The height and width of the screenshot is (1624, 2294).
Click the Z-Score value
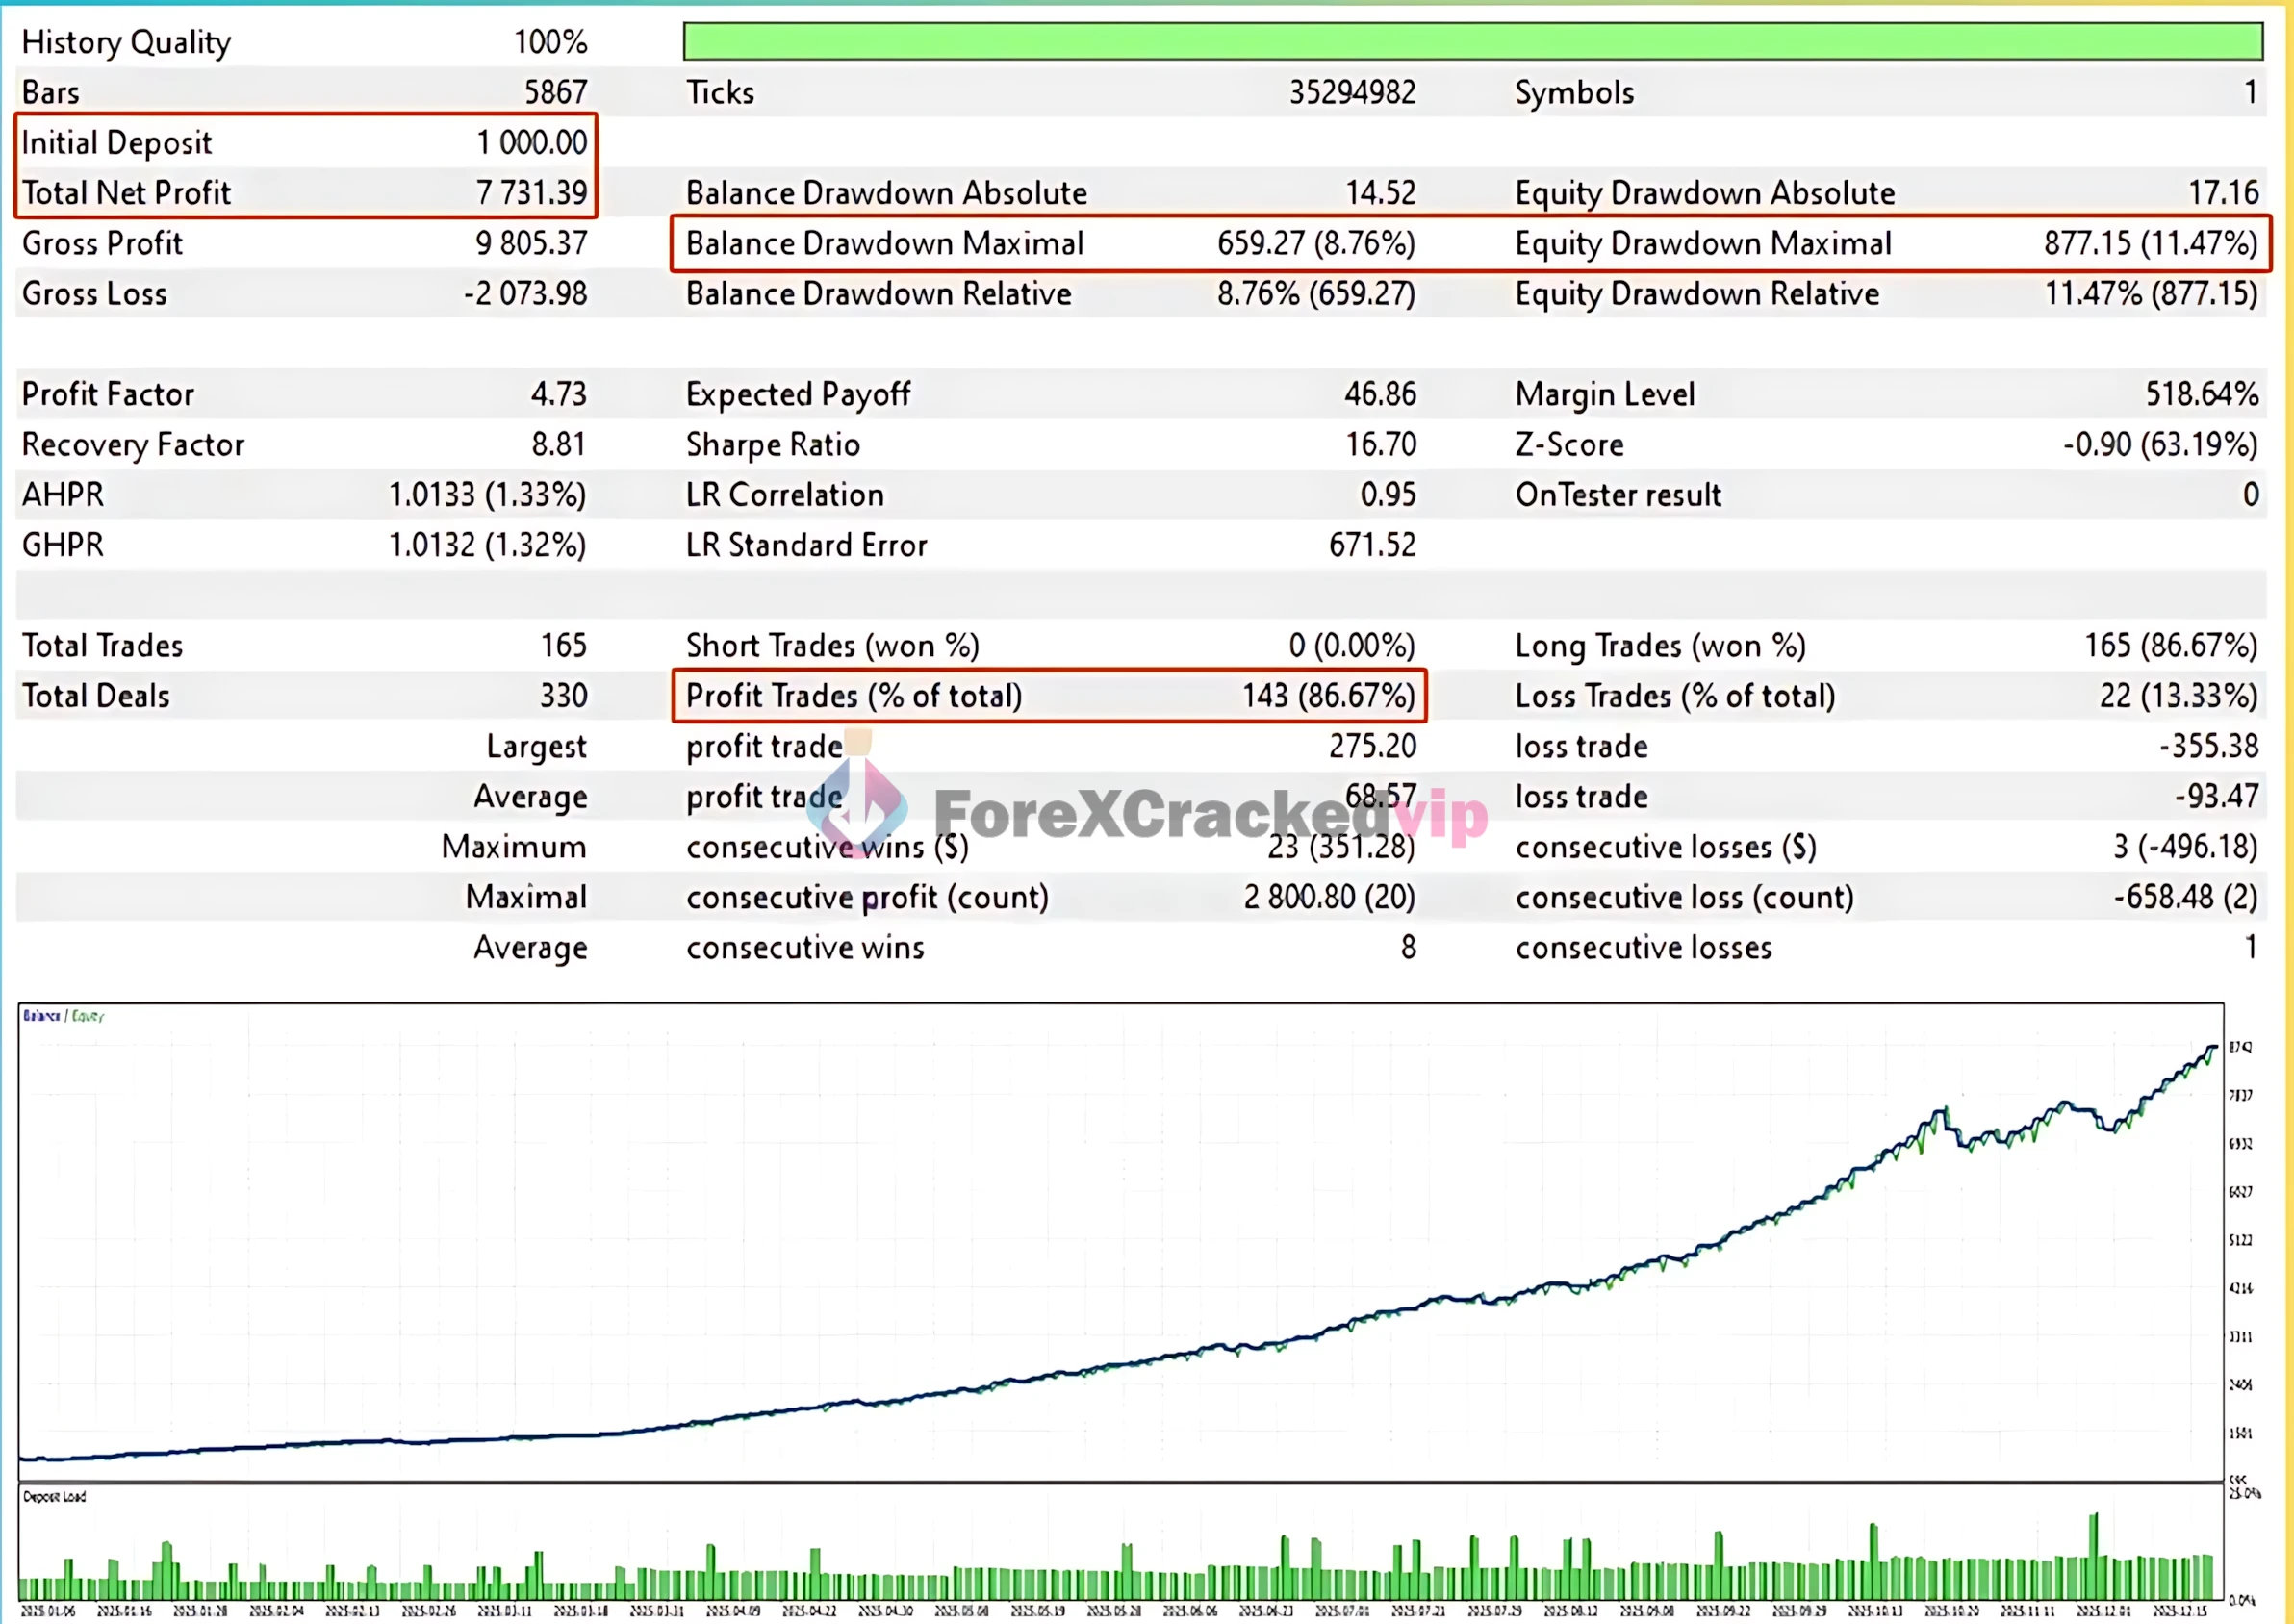point(2159,444)
